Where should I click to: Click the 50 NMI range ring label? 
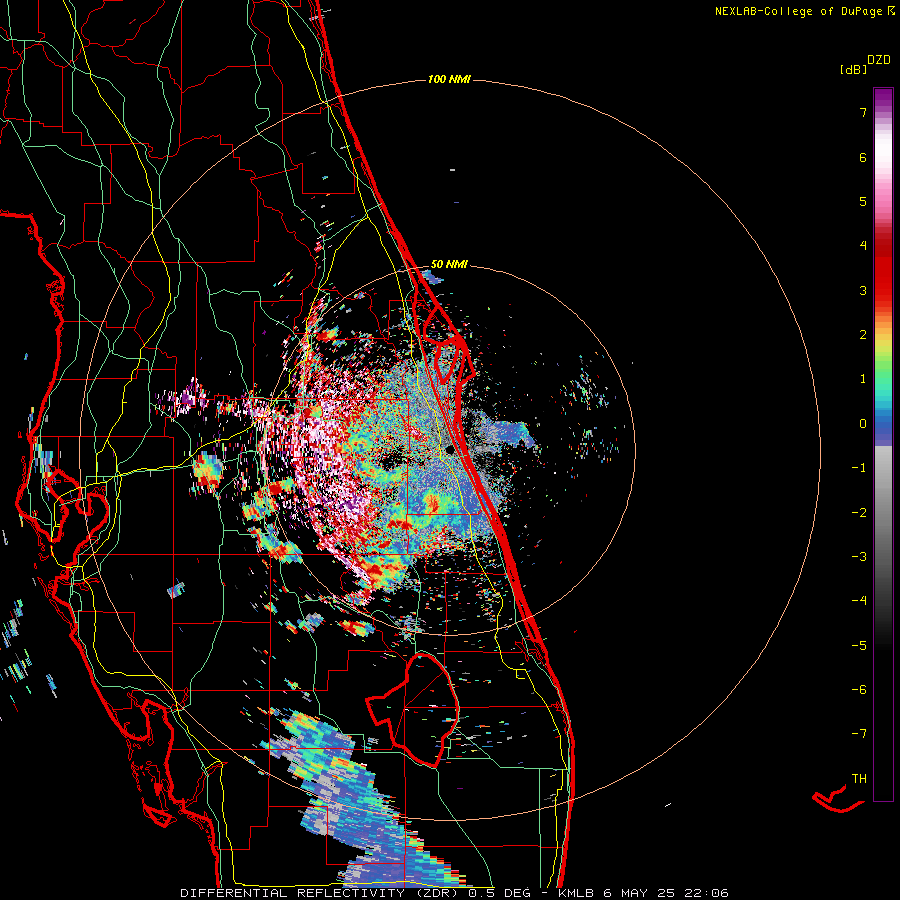pyautogui.click(x=449, y=265)
